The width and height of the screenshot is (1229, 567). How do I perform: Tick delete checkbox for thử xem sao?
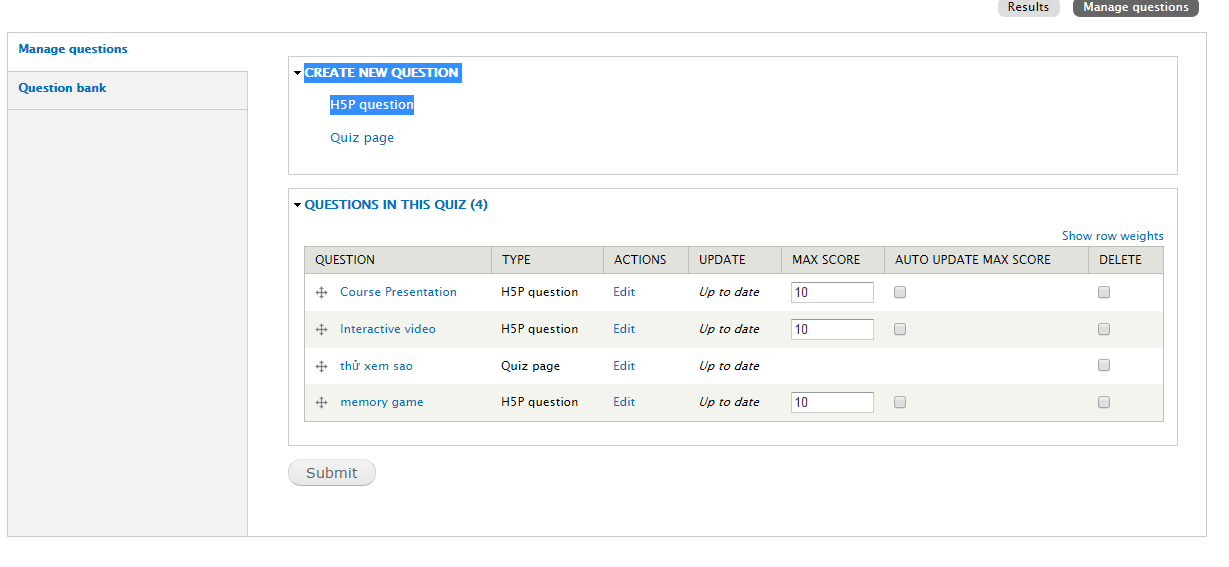tap(1104, 366)
